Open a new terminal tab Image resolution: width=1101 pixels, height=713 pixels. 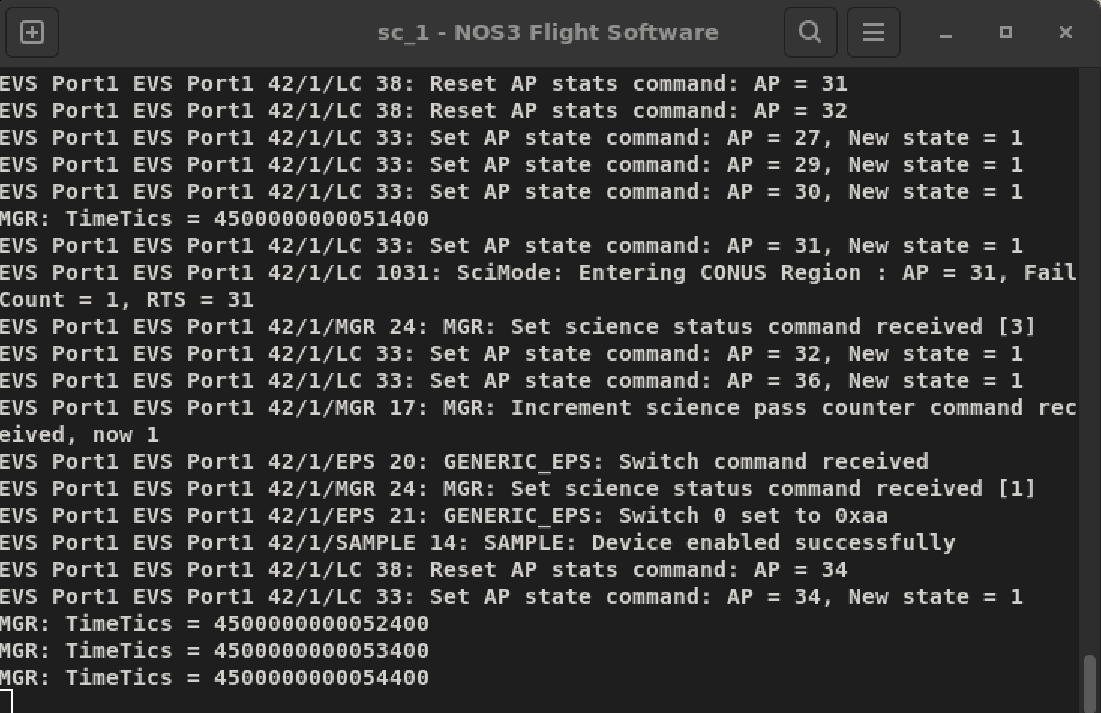pos(32,32)
